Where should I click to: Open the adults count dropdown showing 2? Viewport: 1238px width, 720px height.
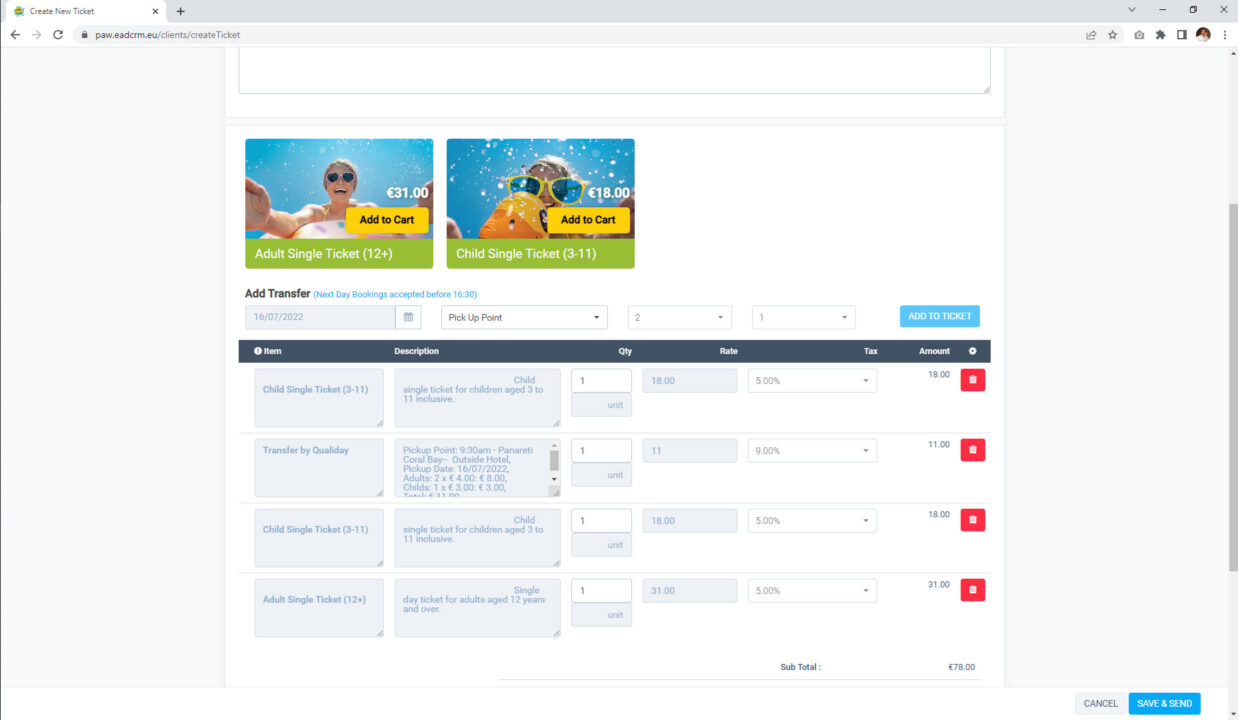pyautogui.click(x=679, y=317)
